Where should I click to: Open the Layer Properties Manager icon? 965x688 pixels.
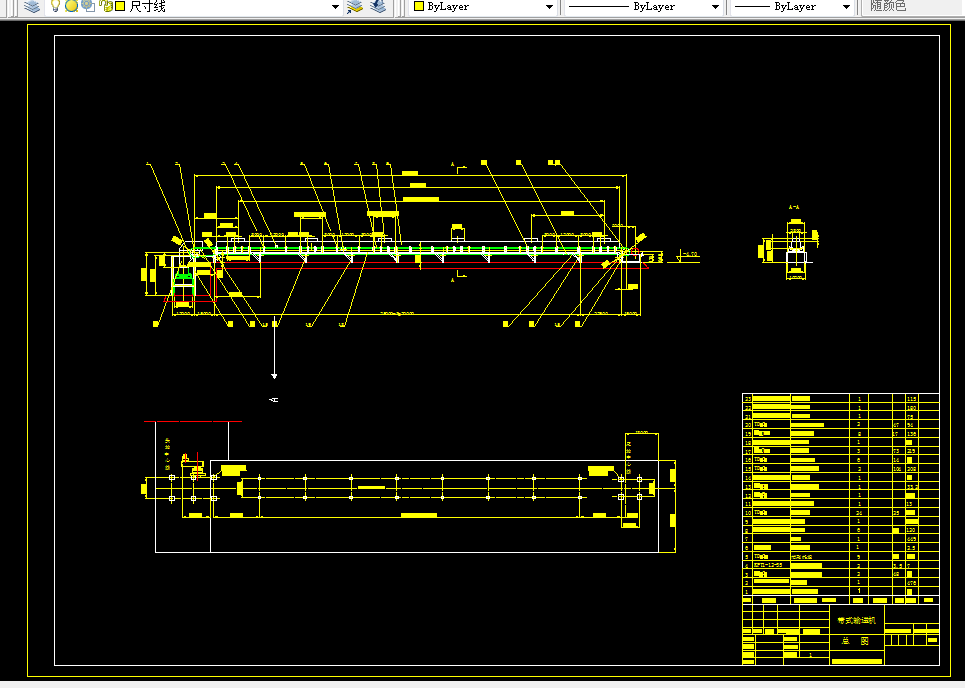(32, 6)
